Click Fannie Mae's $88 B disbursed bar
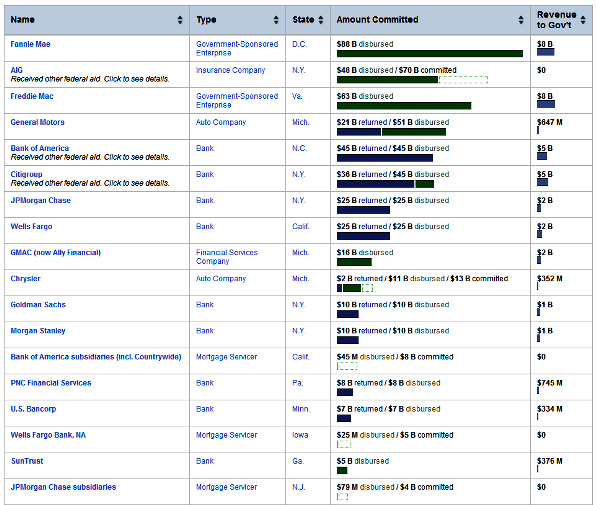Screen dimensions: 597x505 point(429,54)
